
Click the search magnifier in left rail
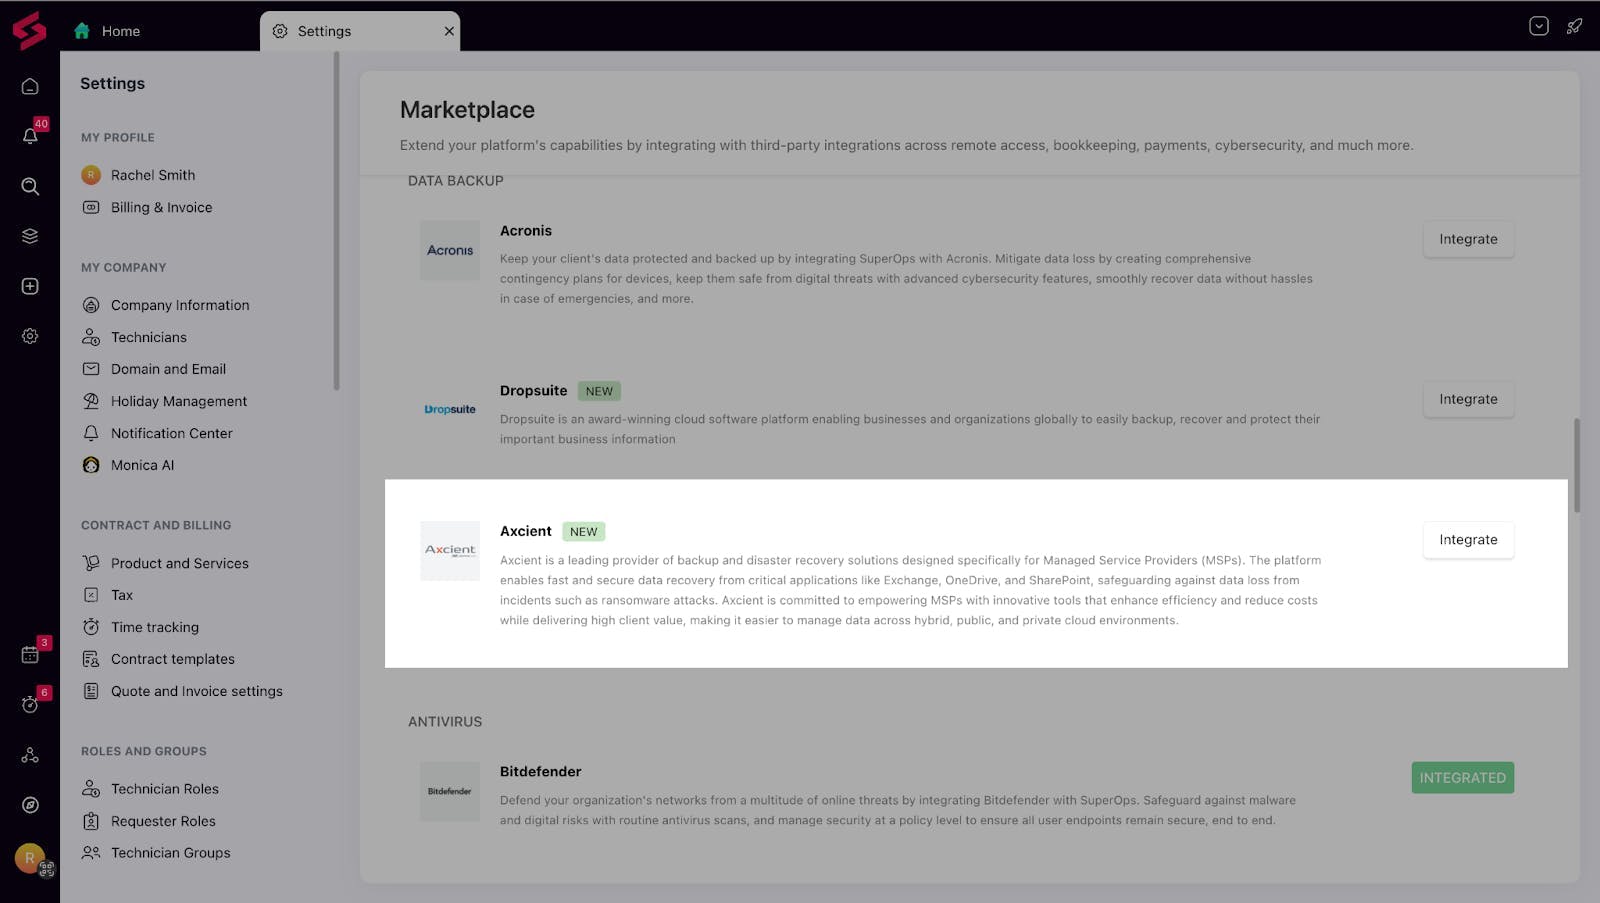tap(30, 186)
